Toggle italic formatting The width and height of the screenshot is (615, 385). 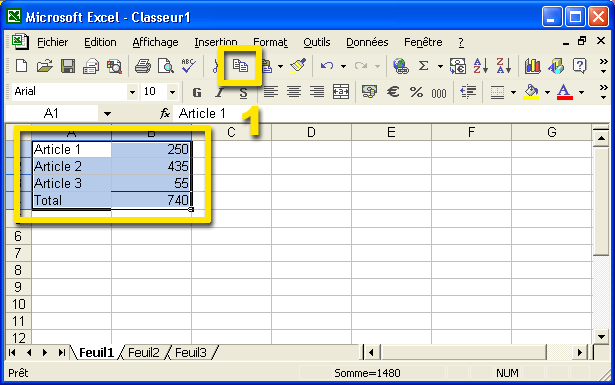click(220, 92)
